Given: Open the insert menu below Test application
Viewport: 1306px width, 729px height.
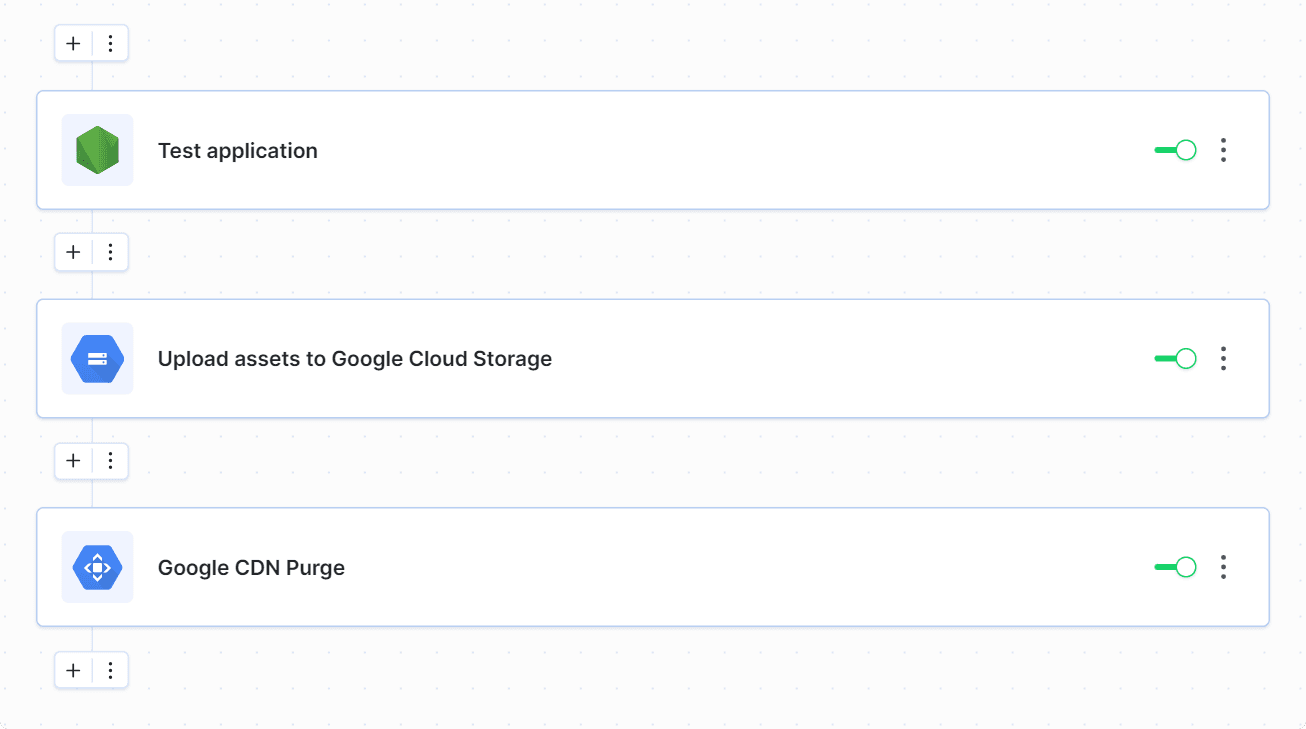Looking at the screenshot, I should point(111,252).
